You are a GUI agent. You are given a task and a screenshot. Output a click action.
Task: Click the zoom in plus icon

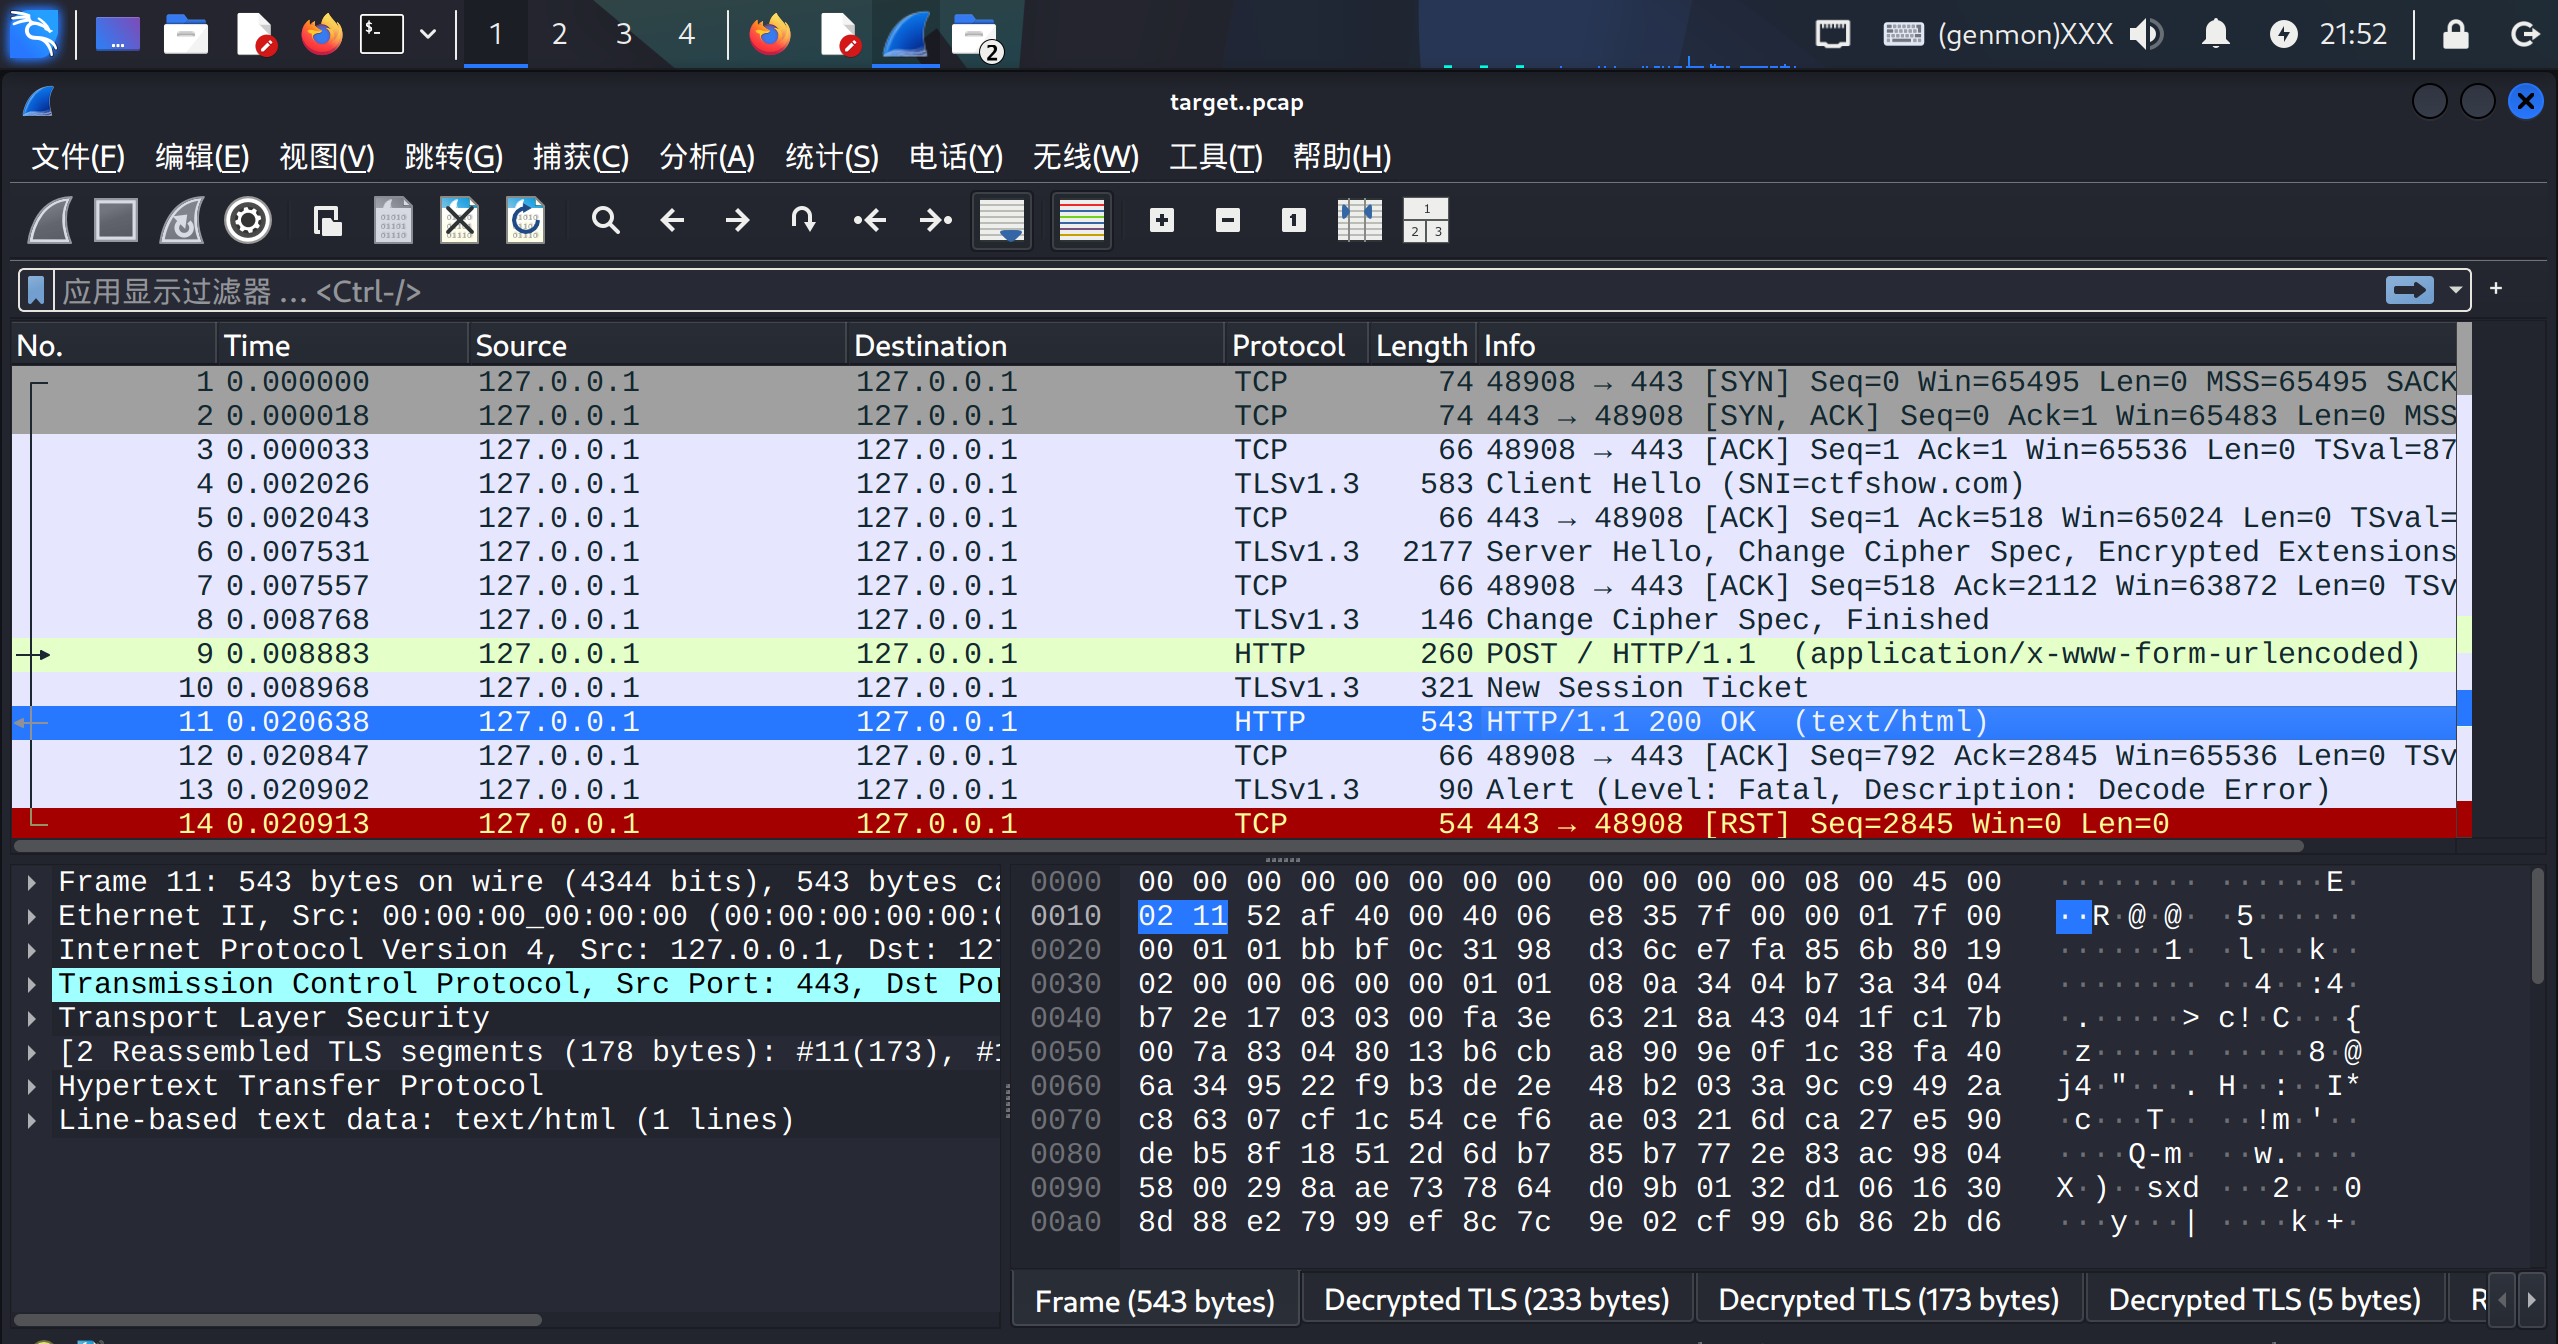click(x=1161, y=220)
